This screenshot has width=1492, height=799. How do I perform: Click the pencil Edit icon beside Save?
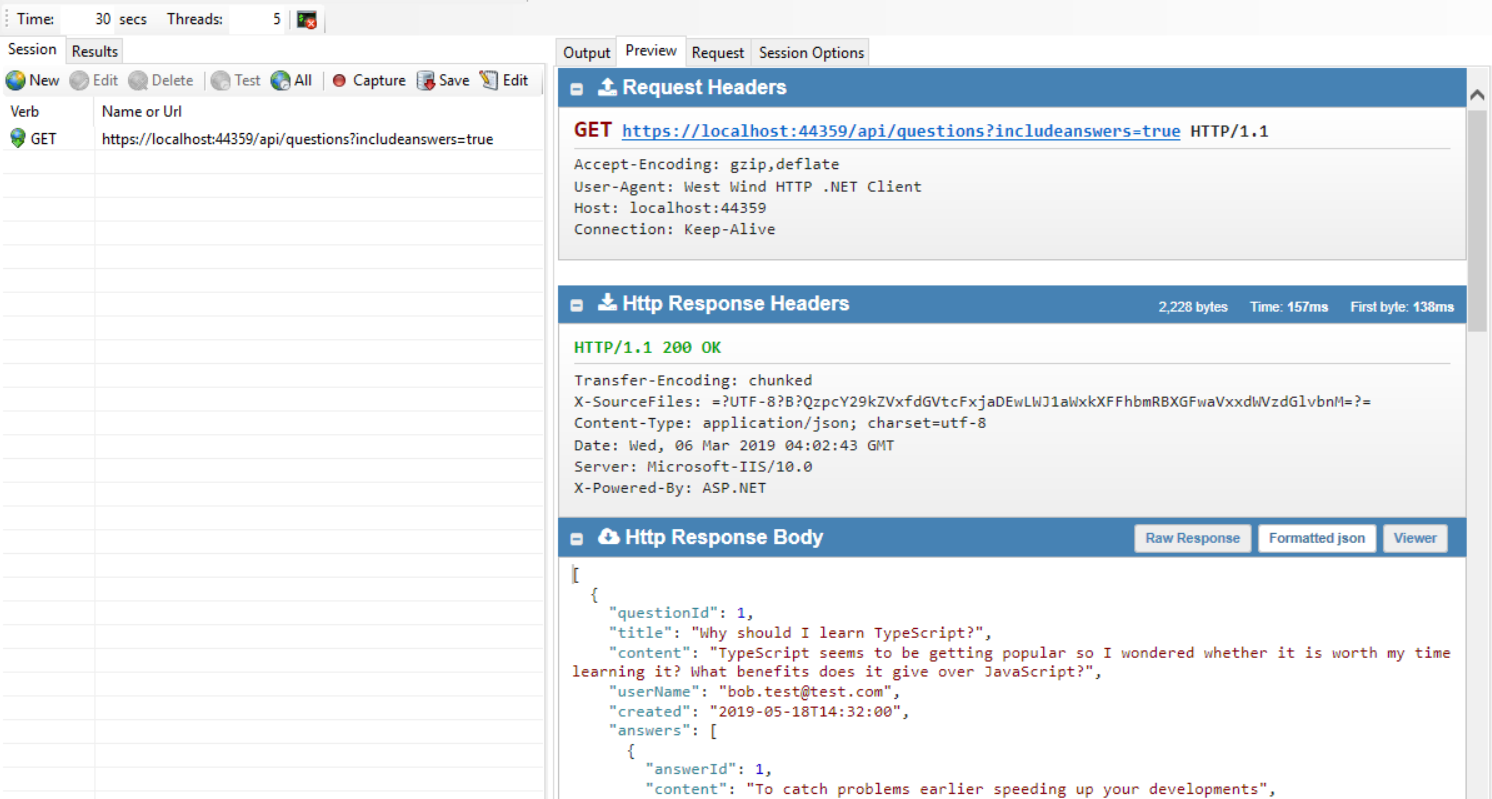click(489, 81)
